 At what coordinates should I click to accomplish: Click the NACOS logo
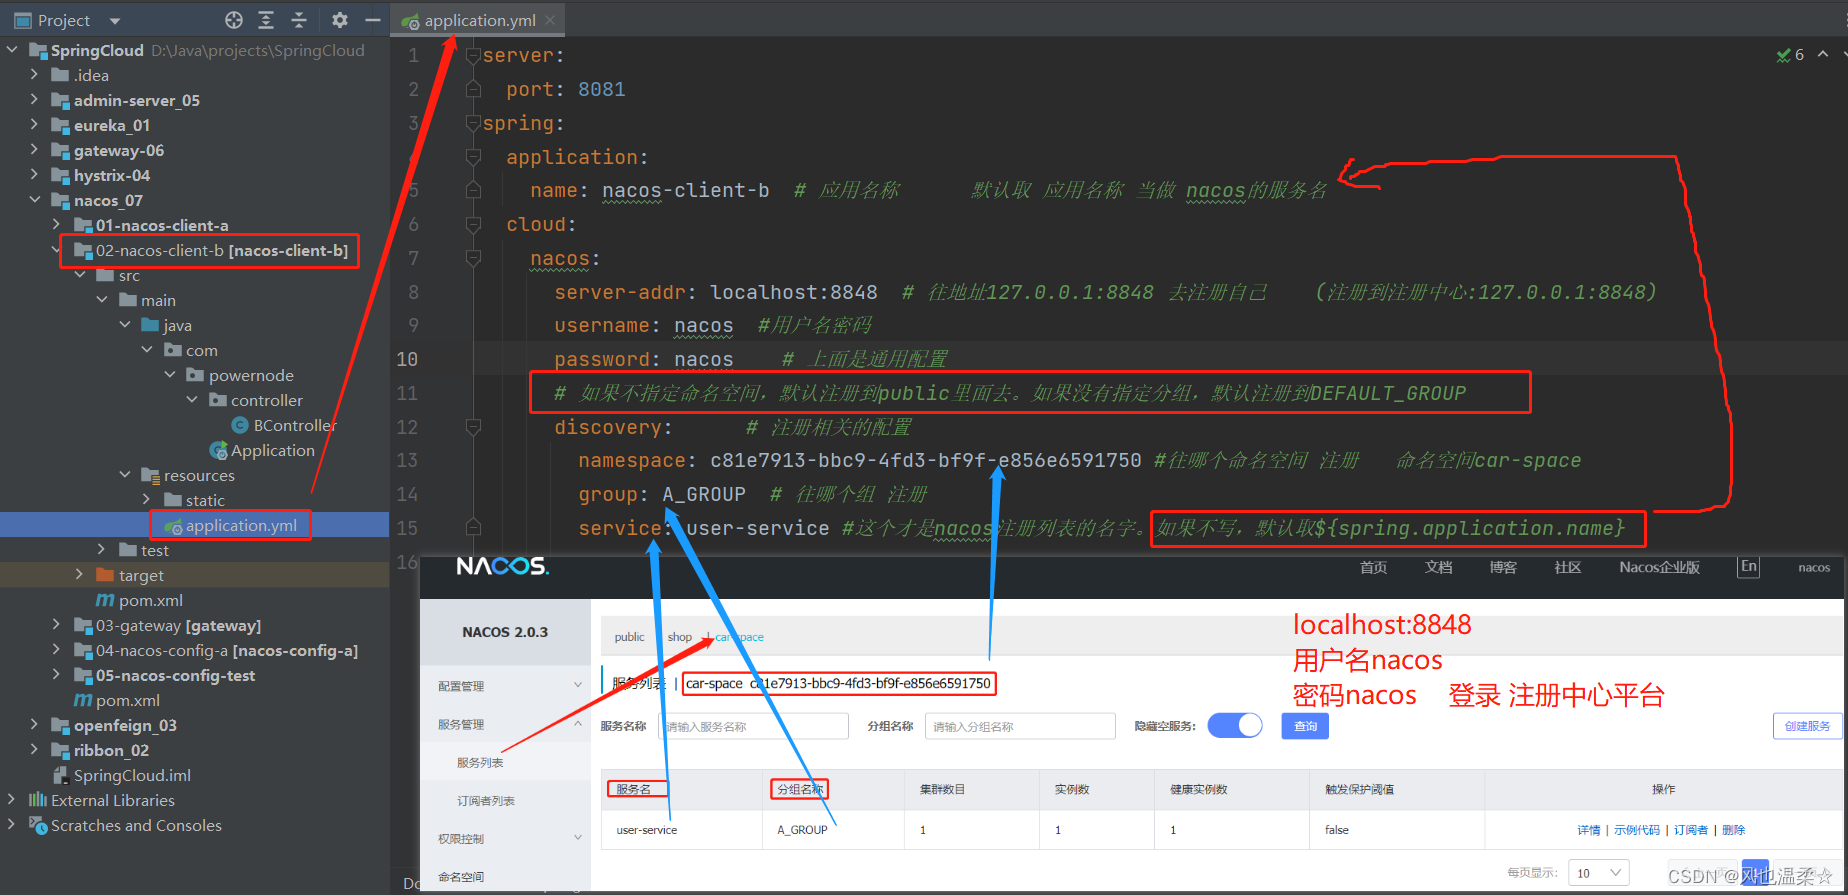coord(503,567)
